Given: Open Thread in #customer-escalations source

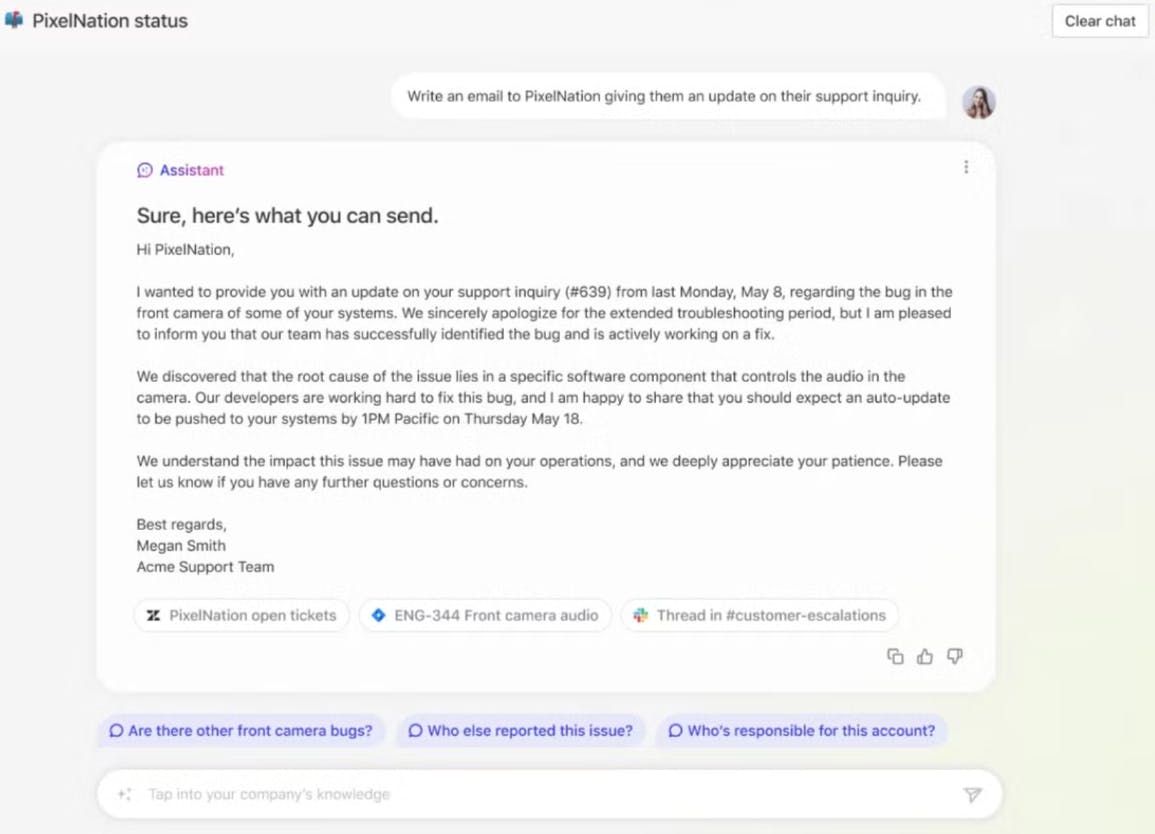Looking at the screenshot, I should pyautogui.click(x=759, y=616).
